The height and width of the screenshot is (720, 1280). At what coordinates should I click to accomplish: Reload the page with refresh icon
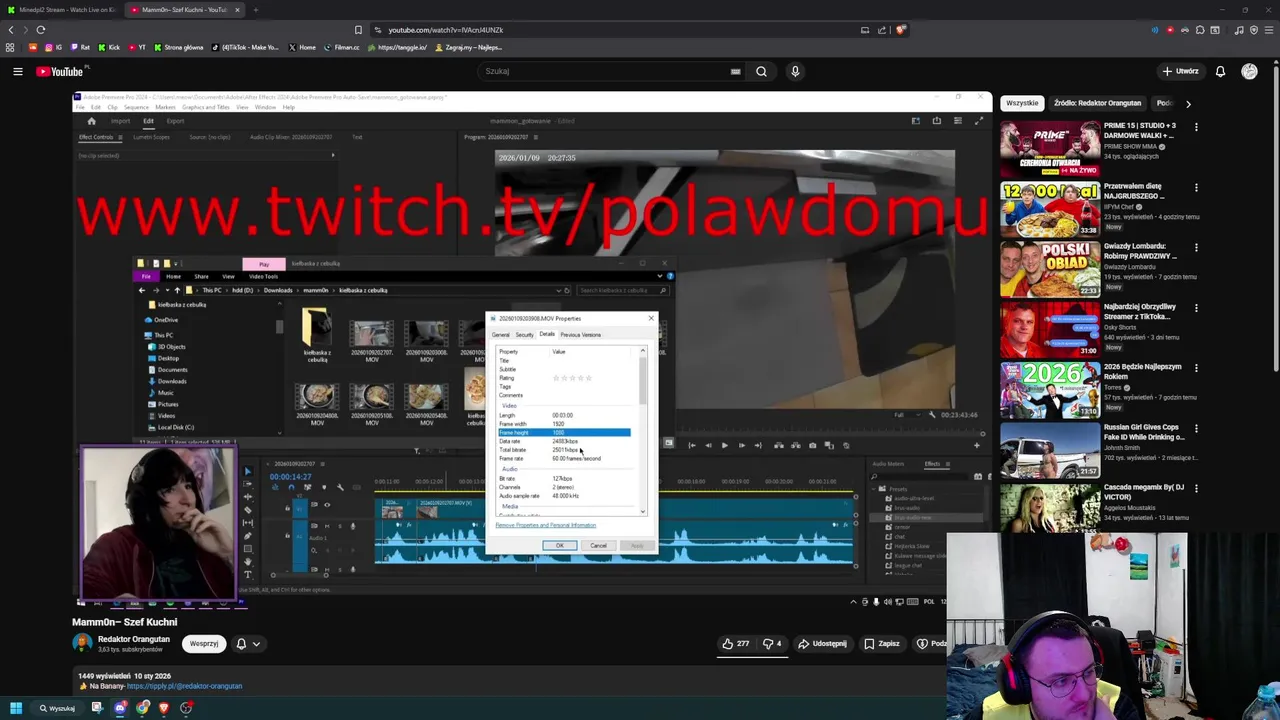[x=40, y=30]
